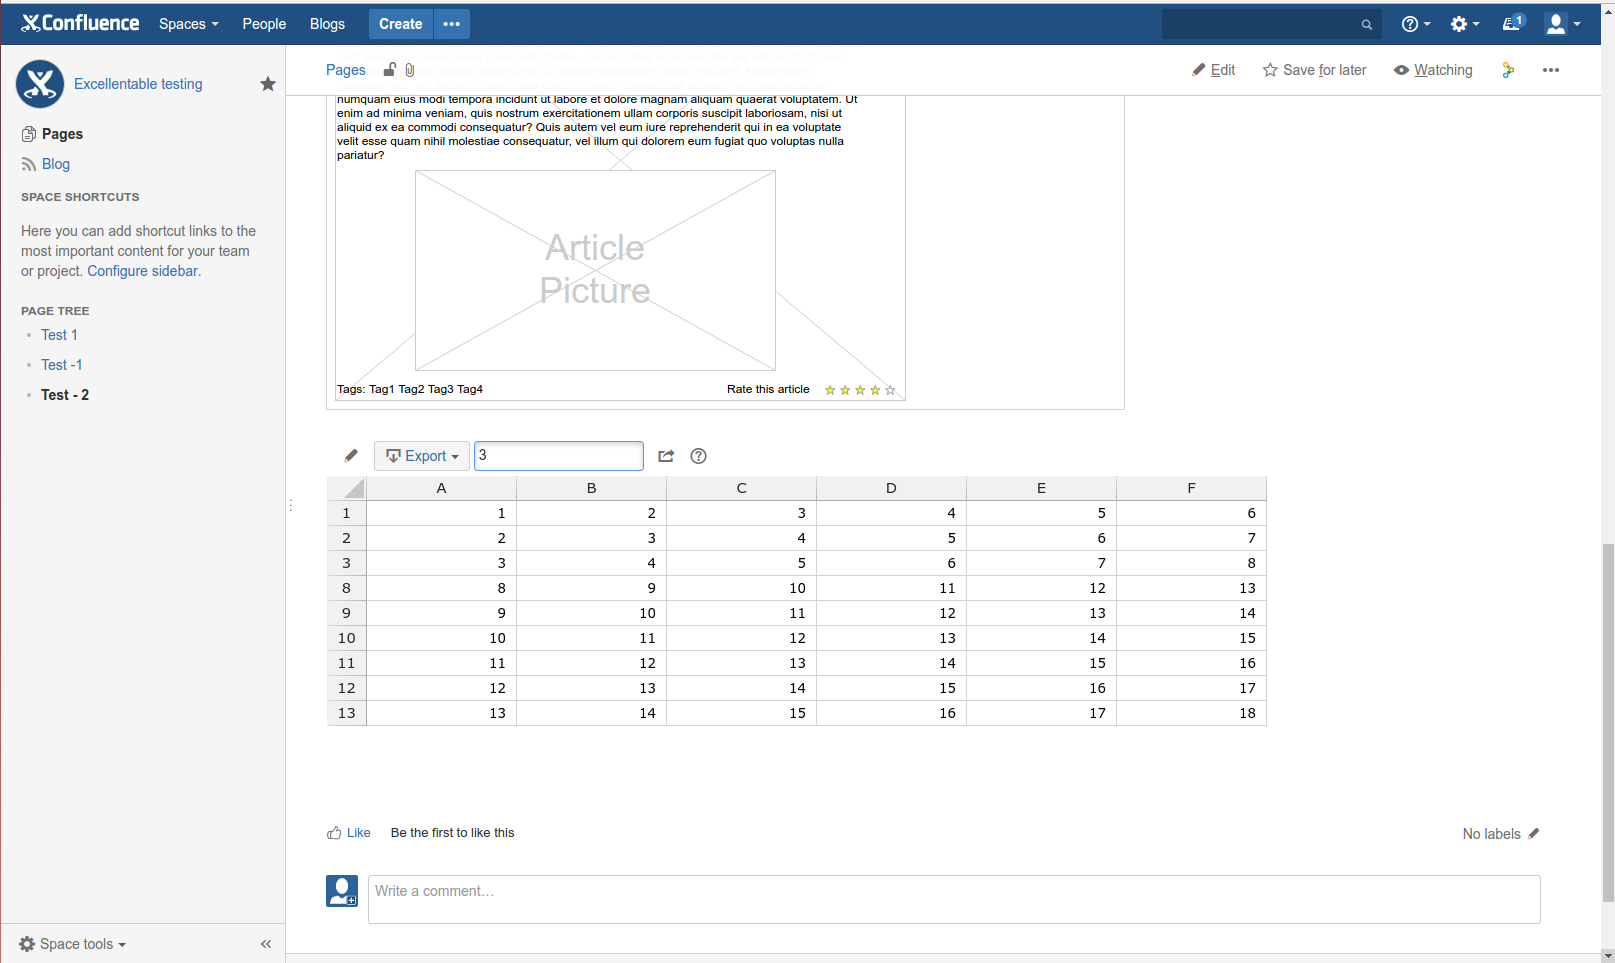Click the share icon next to the spreadsheet
Screen dimensions: 1615x963
665,455
